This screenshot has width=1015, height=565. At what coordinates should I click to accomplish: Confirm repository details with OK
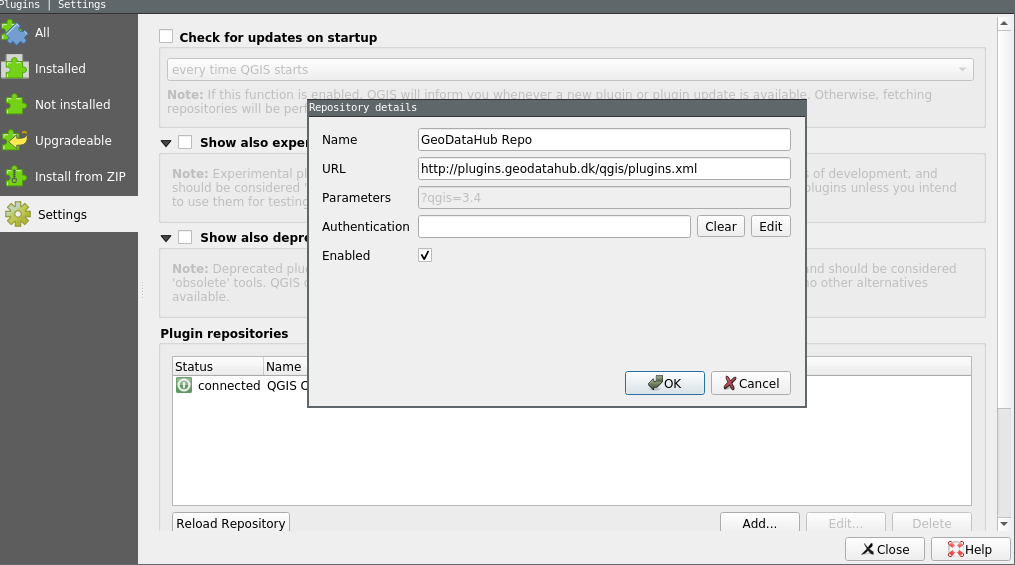664,383
